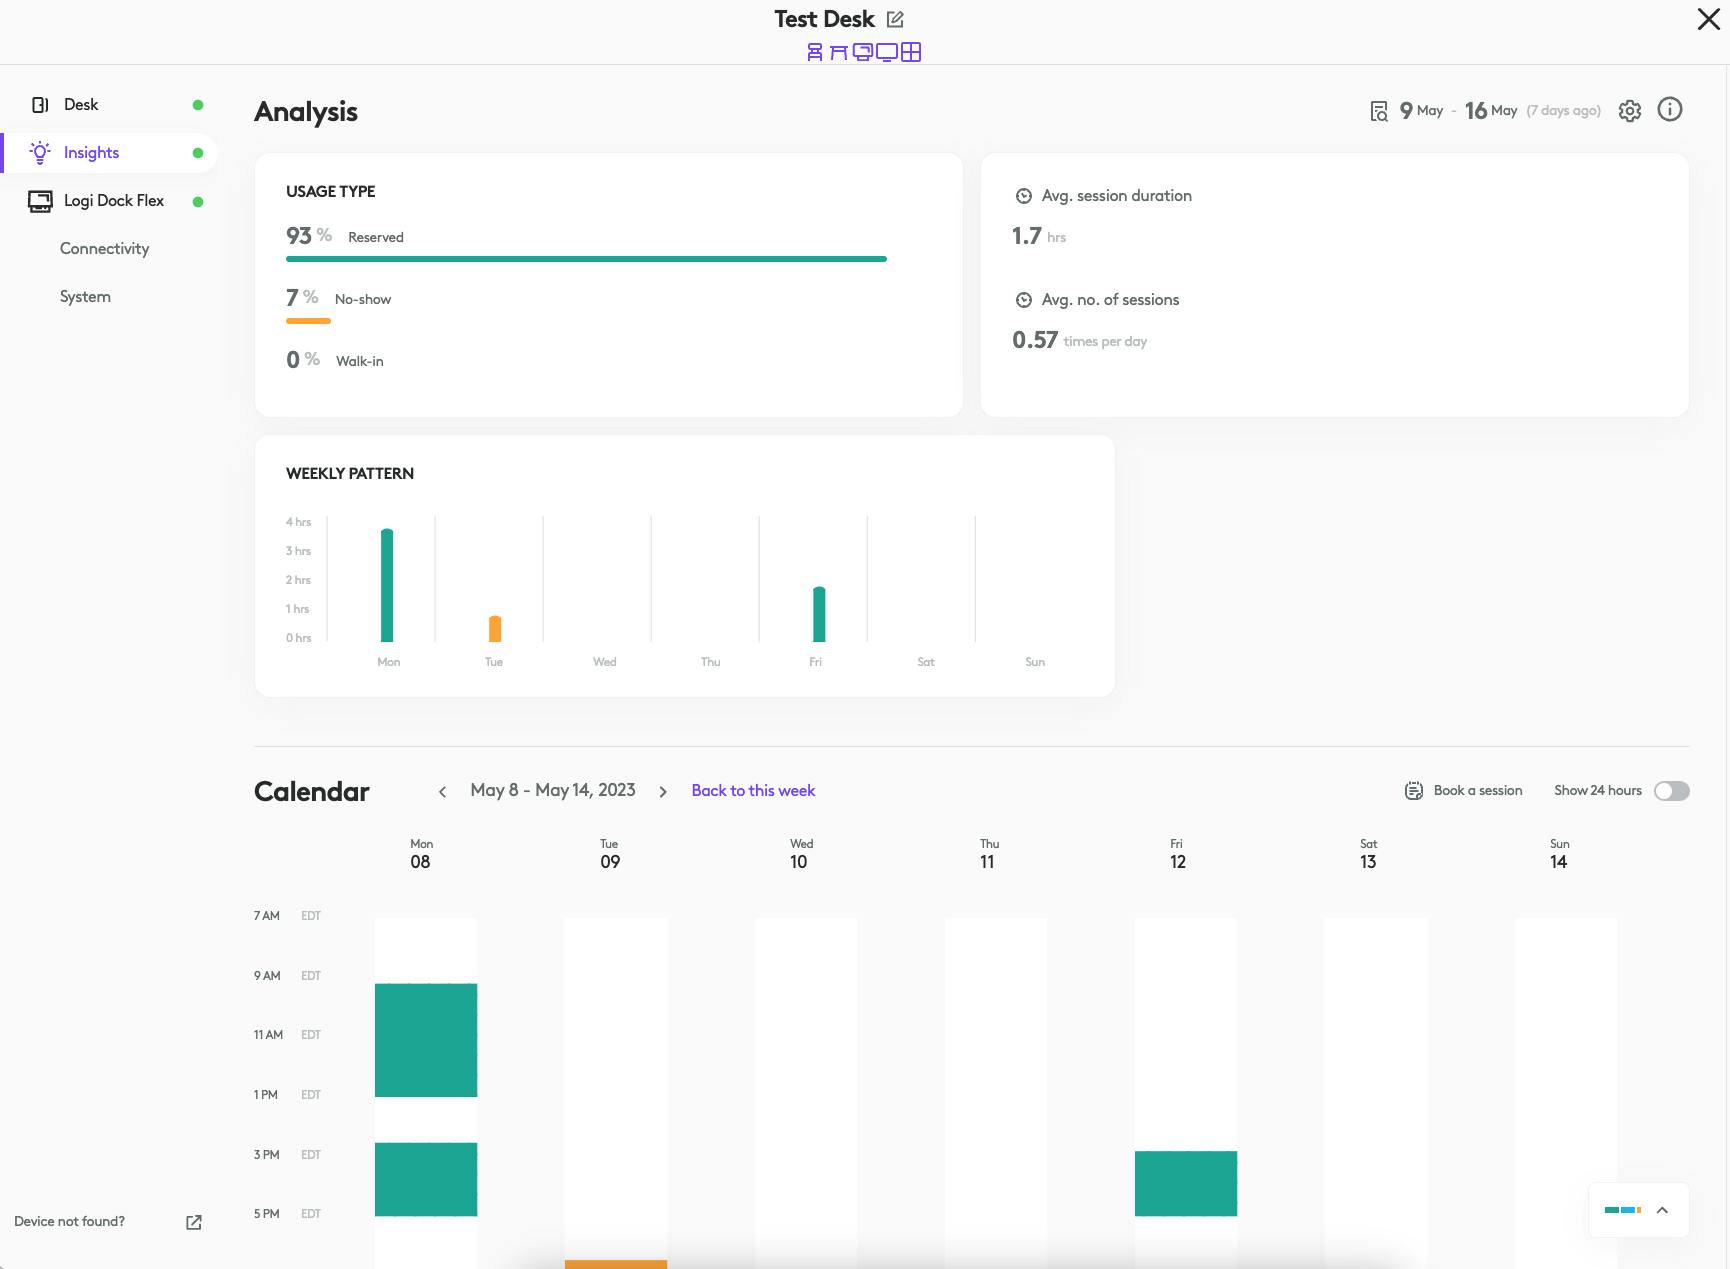Click the (7 days ago) label
Viewport: 1730px width, 1269px height.
[x=1563, y=111]
